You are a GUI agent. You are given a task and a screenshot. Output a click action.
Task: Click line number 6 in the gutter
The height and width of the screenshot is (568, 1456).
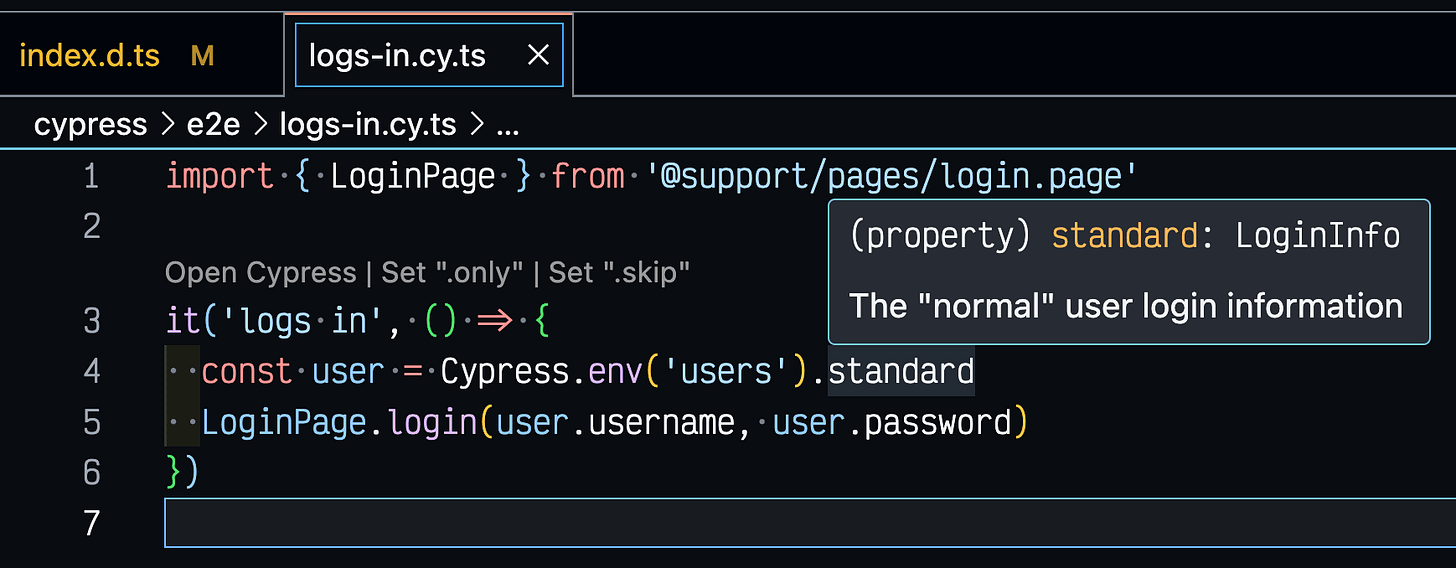92,472
